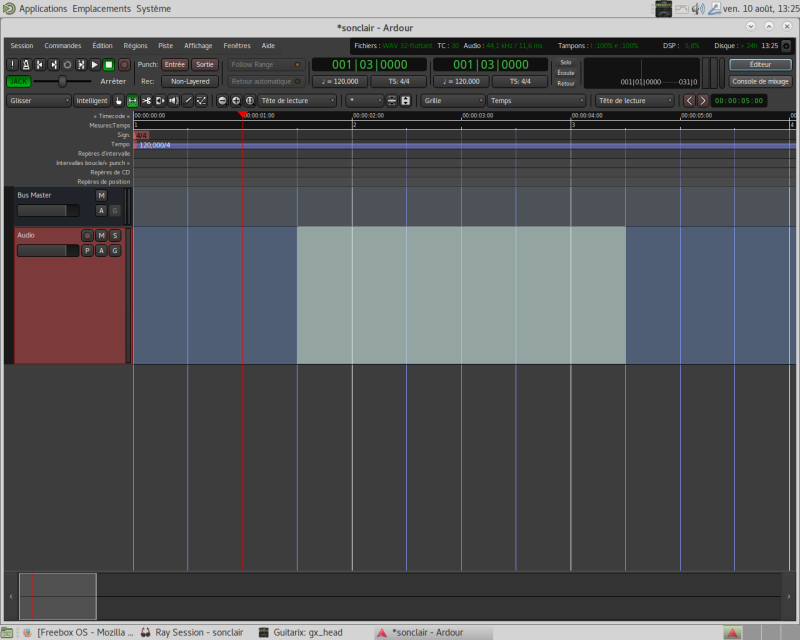Mute the Audio track
The image size is (800, 640).
click(x=101, y=235)
